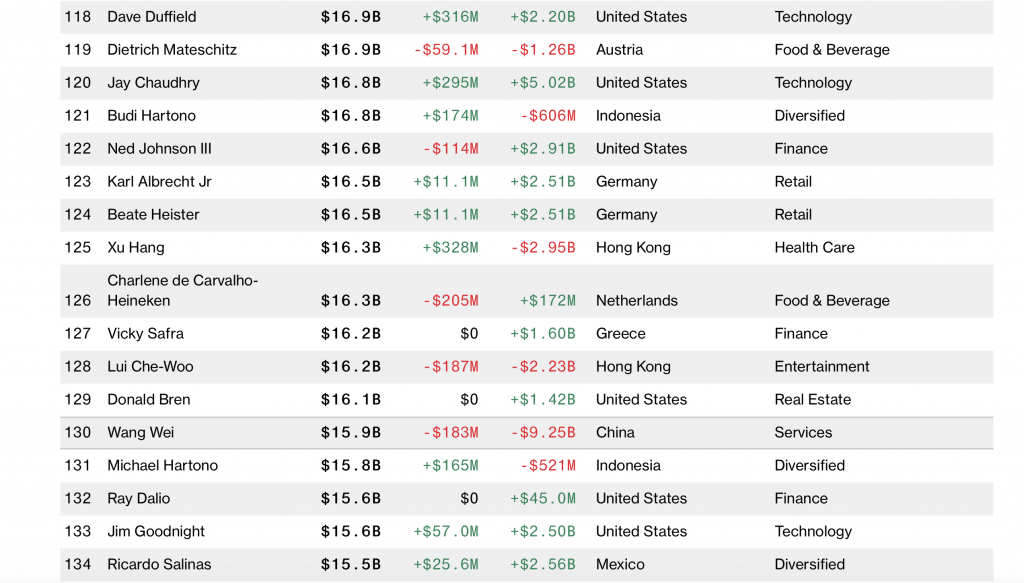Open Karl Albrecht Jr entry

[x=159, y=182]
